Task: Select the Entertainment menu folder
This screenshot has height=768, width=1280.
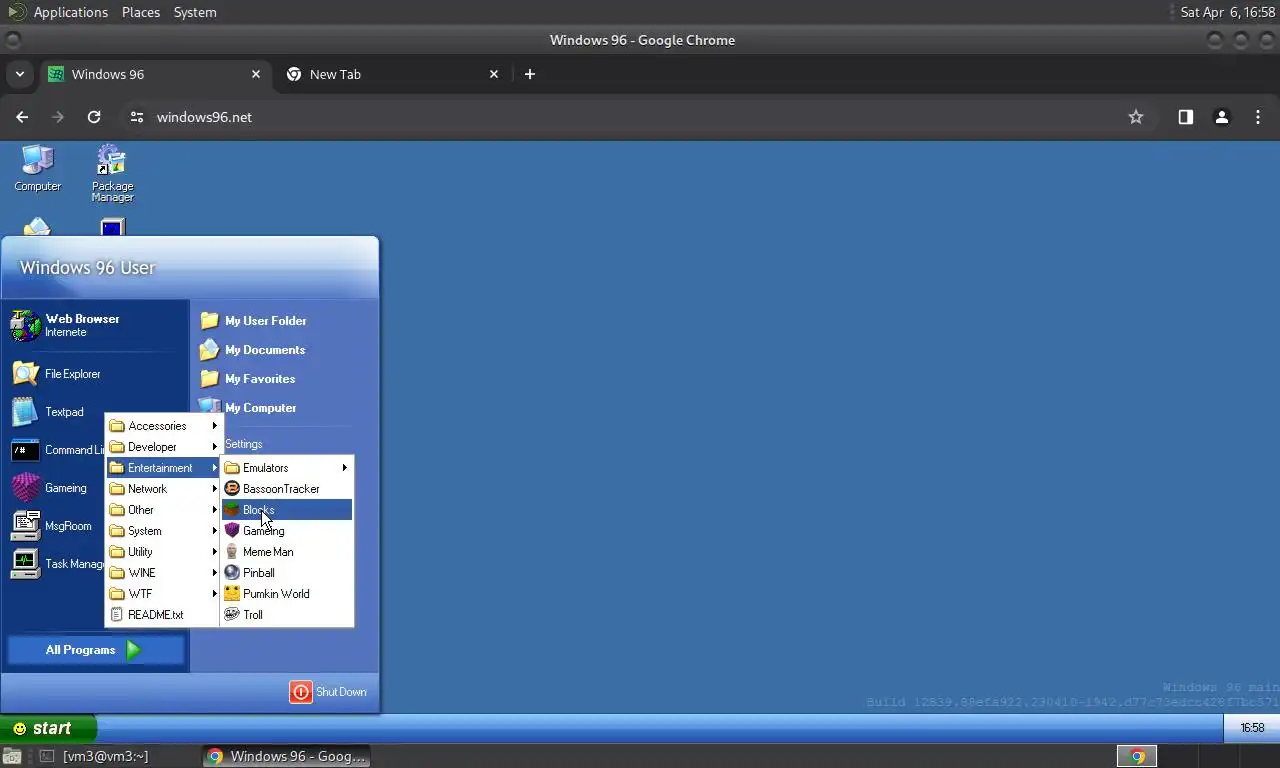Action: 162,468
